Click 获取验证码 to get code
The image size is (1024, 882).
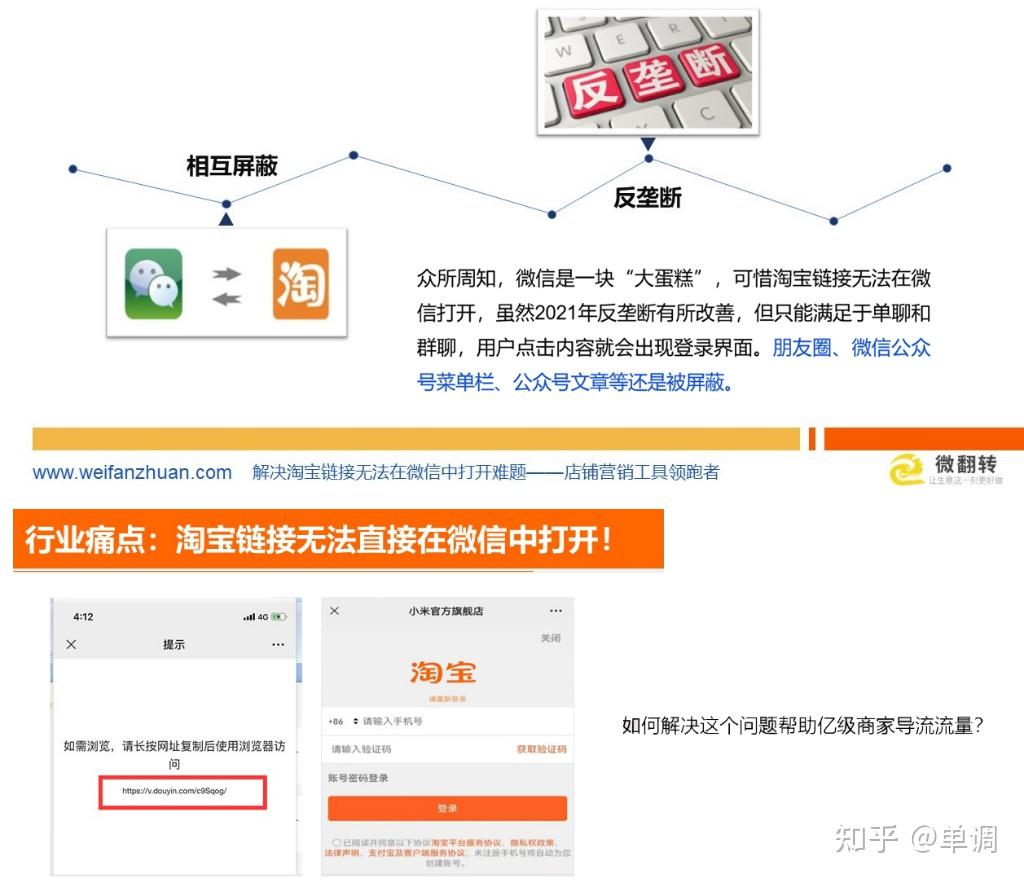click(541, 749)
